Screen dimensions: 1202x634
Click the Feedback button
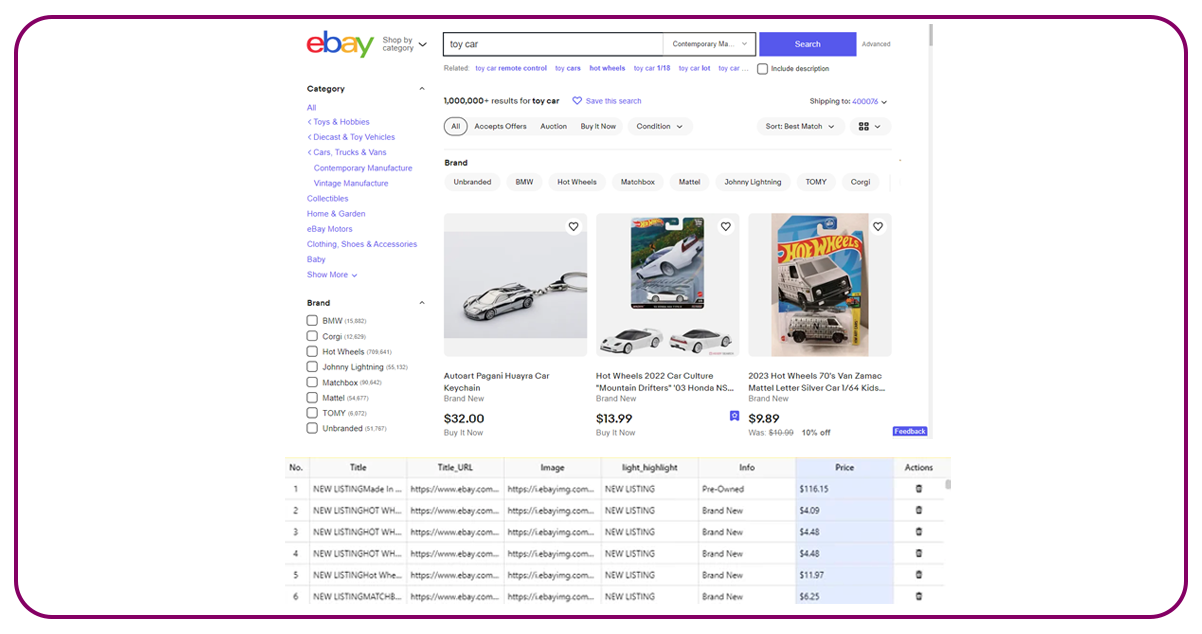click(910, 431)
